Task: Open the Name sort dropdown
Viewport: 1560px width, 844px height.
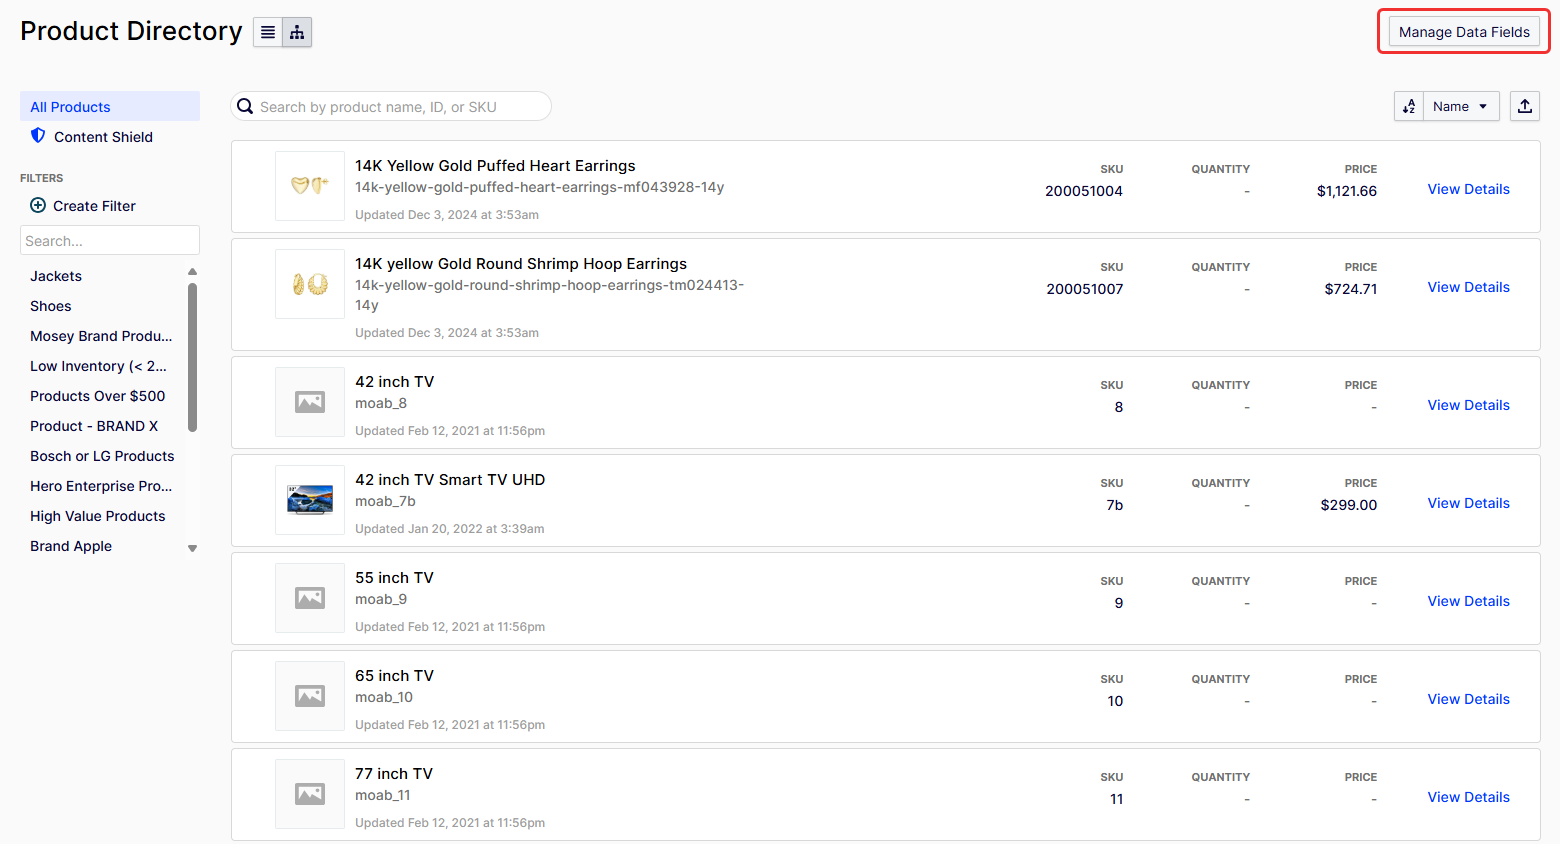Action: tap(1461, 106)
